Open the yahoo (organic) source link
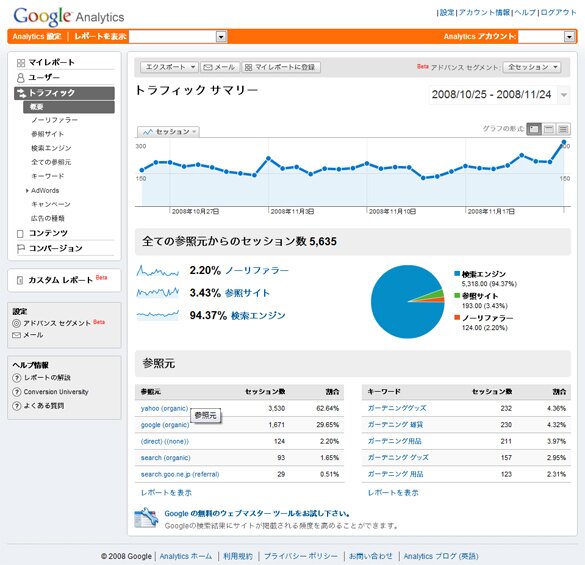585x565 pixels. [x=164, y=409]
